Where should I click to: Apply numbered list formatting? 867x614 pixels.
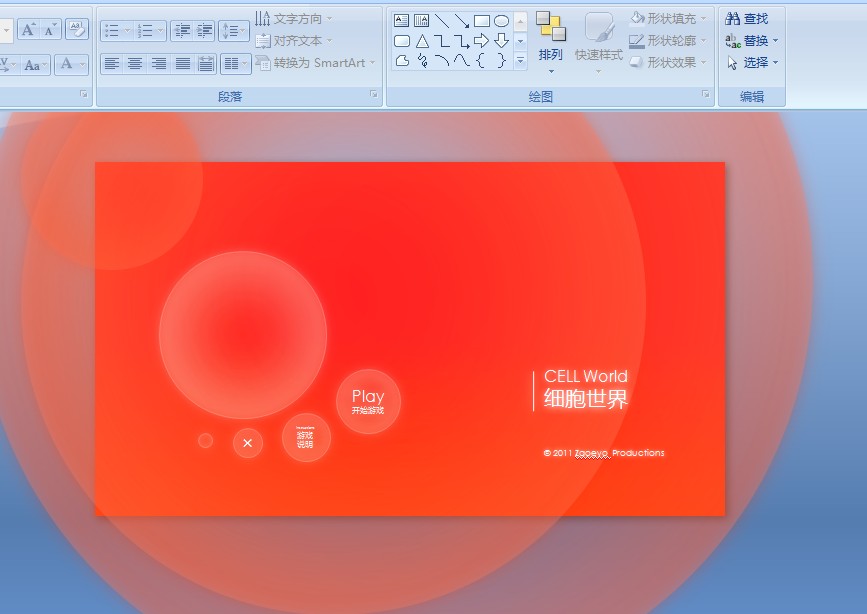[x=145, y=30]
